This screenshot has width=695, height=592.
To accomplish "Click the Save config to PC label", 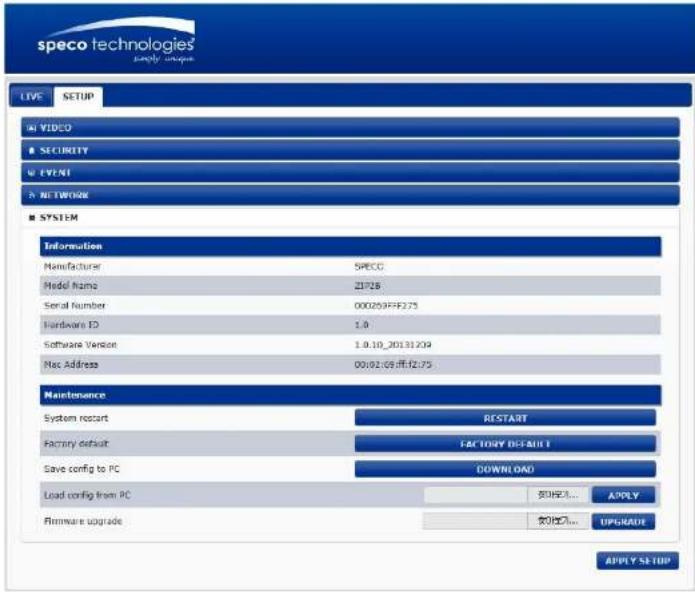I will pyautogui.click(x=82, y=469).
